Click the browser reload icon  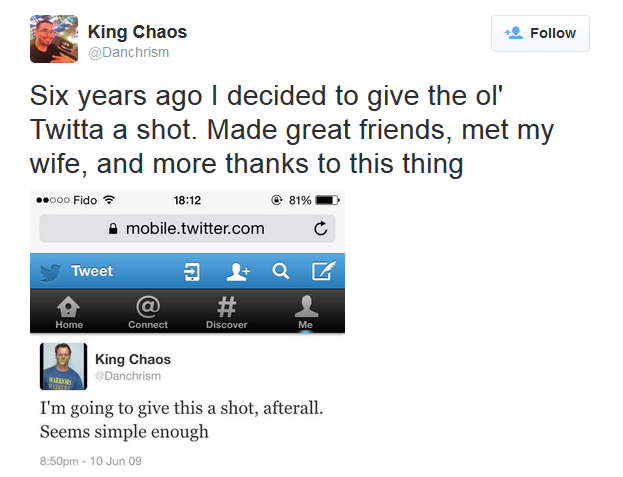click(x=320, y=228)
